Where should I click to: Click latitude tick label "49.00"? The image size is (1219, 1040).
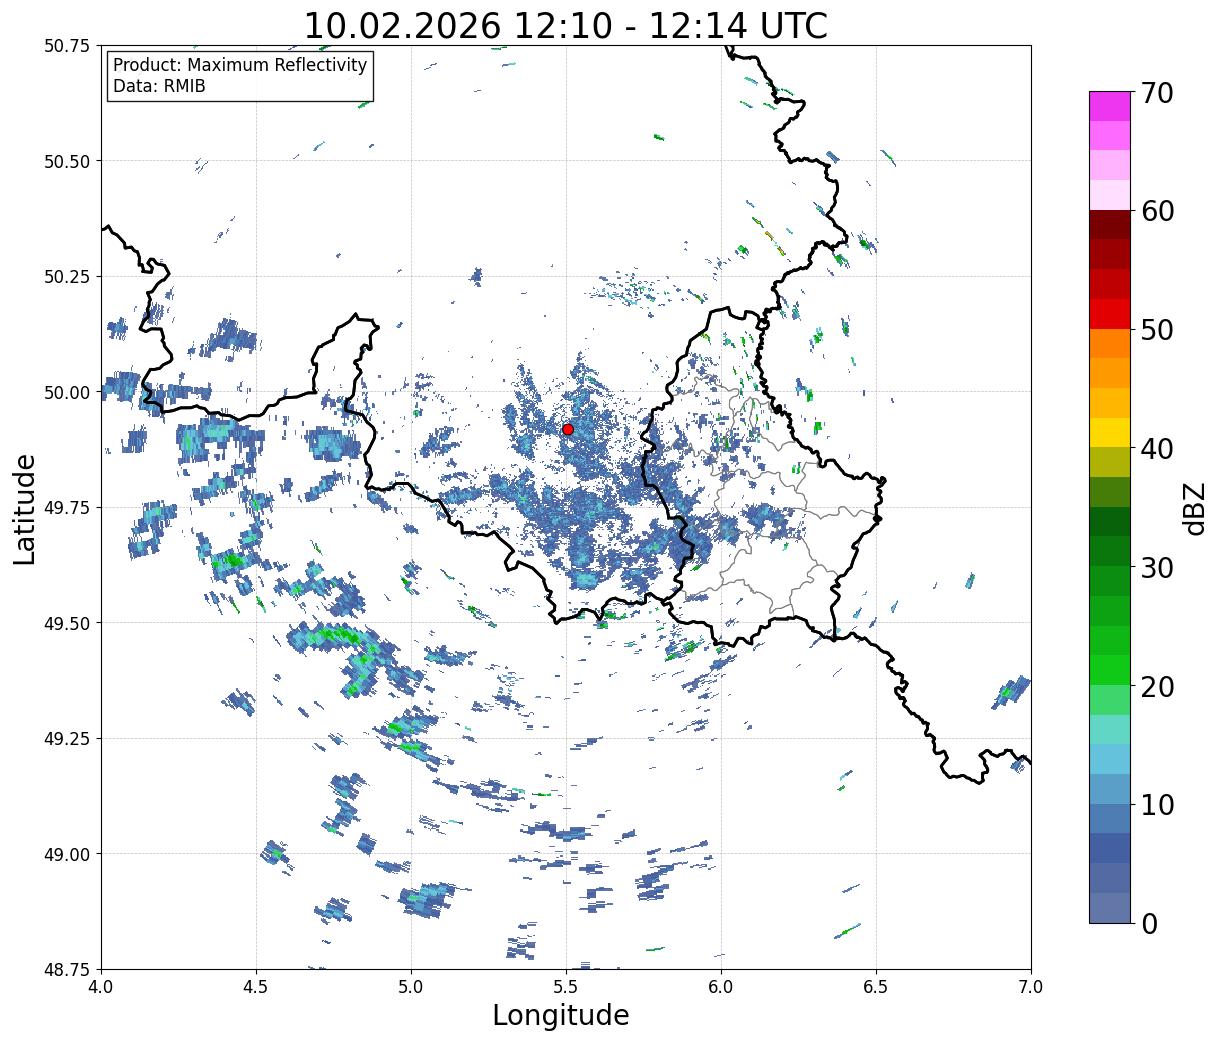point(67,854)
